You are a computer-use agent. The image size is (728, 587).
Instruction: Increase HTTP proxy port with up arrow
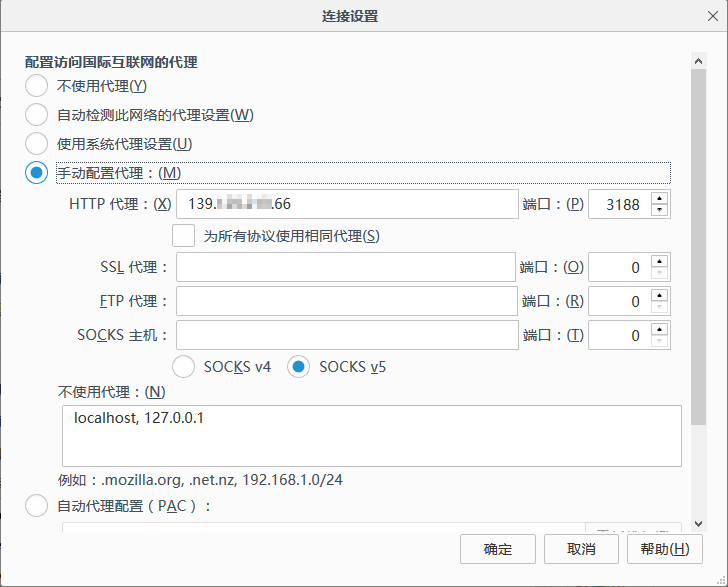pyautogui.click(x=659, y=198)
